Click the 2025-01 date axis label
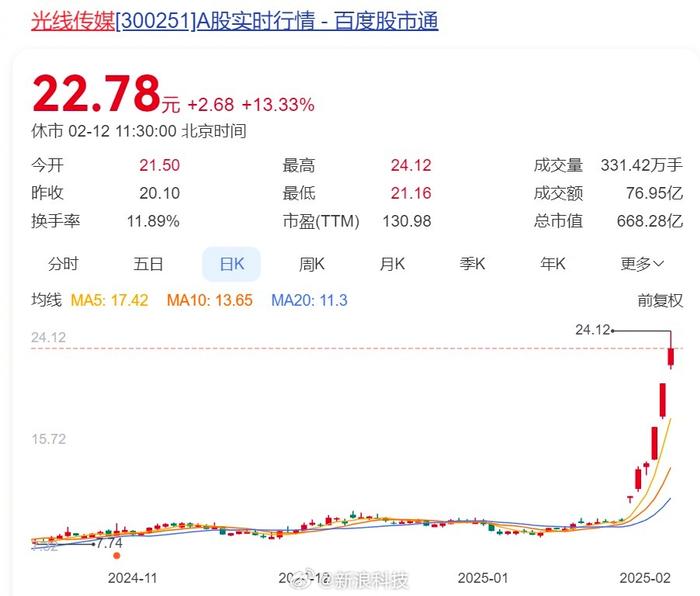The height and width of the screenshot is (596, 700). [x=483, y=578]
